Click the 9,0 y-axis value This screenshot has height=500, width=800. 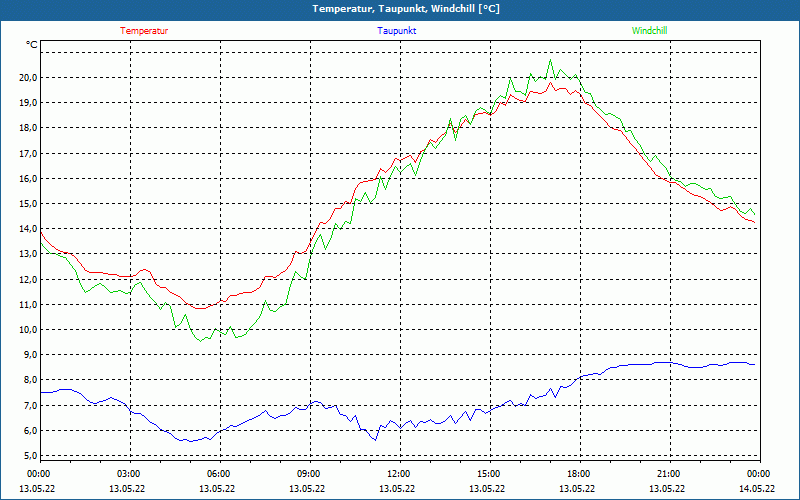(x=30, y=355)
